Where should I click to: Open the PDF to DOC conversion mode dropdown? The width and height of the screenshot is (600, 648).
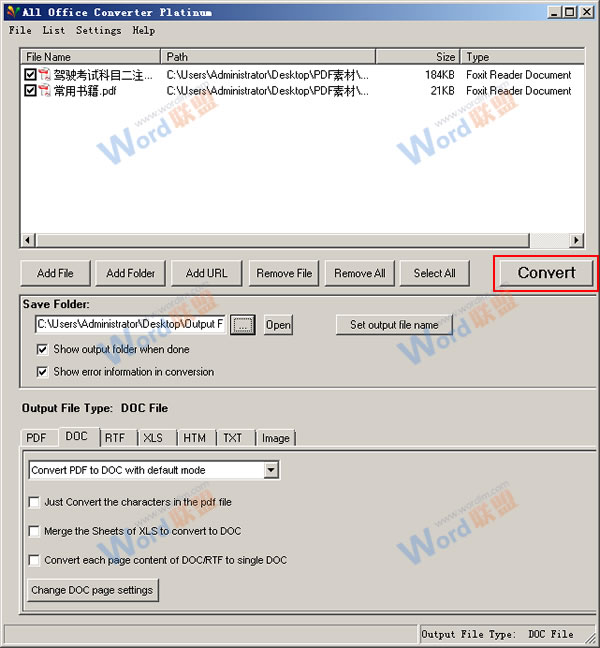click(271, 470)
